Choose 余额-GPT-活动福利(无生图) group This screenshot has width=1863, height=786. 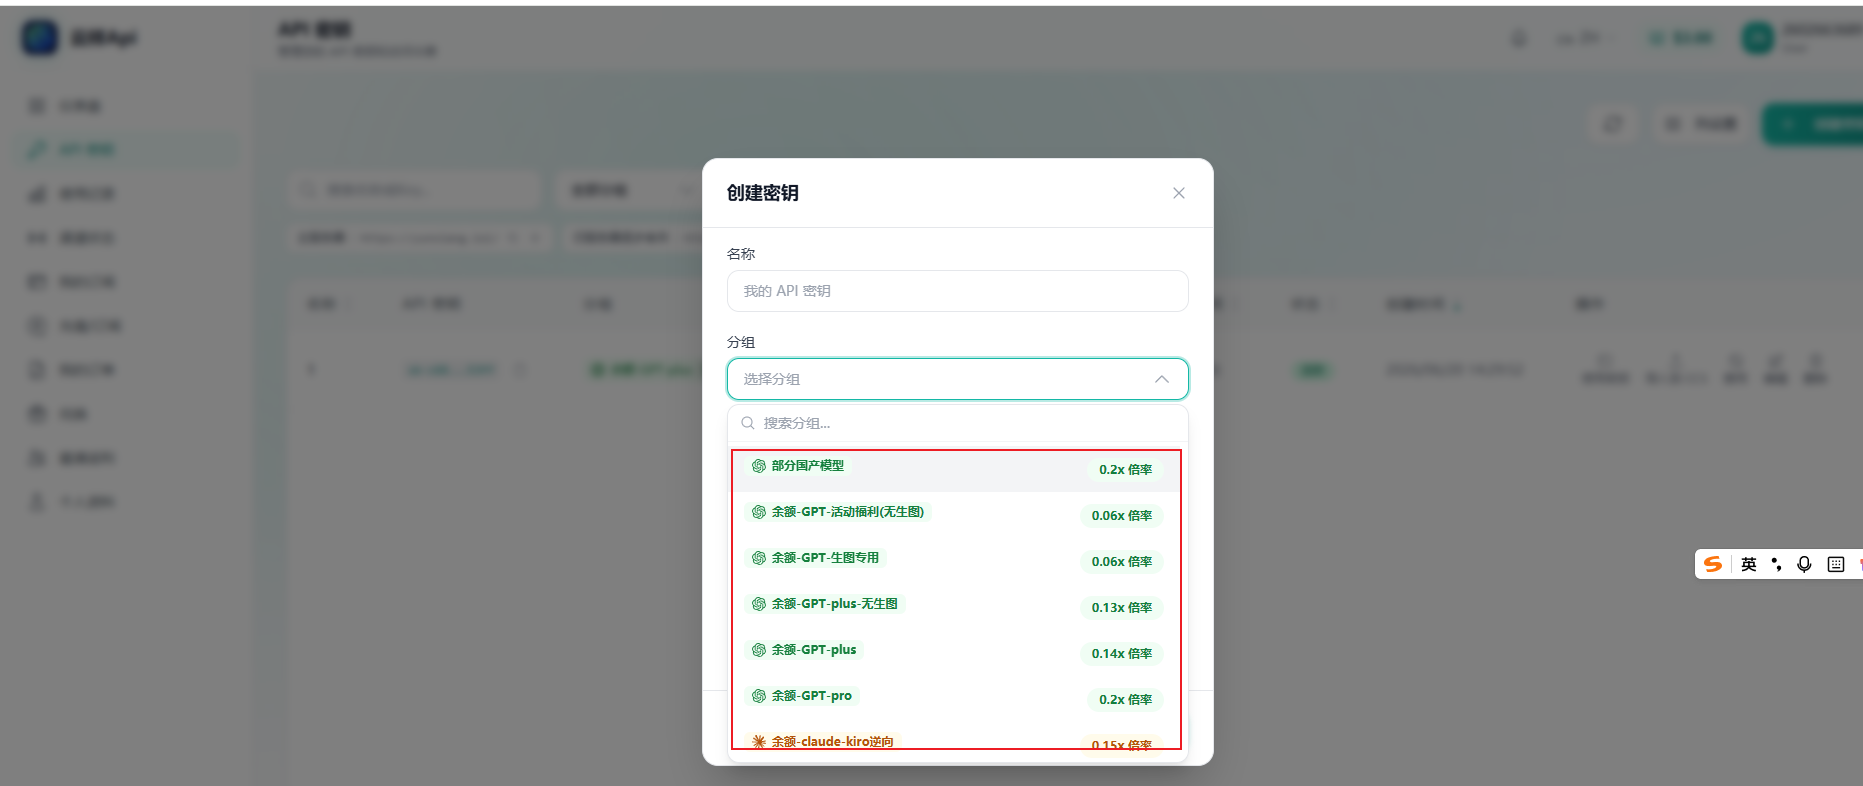957,515
